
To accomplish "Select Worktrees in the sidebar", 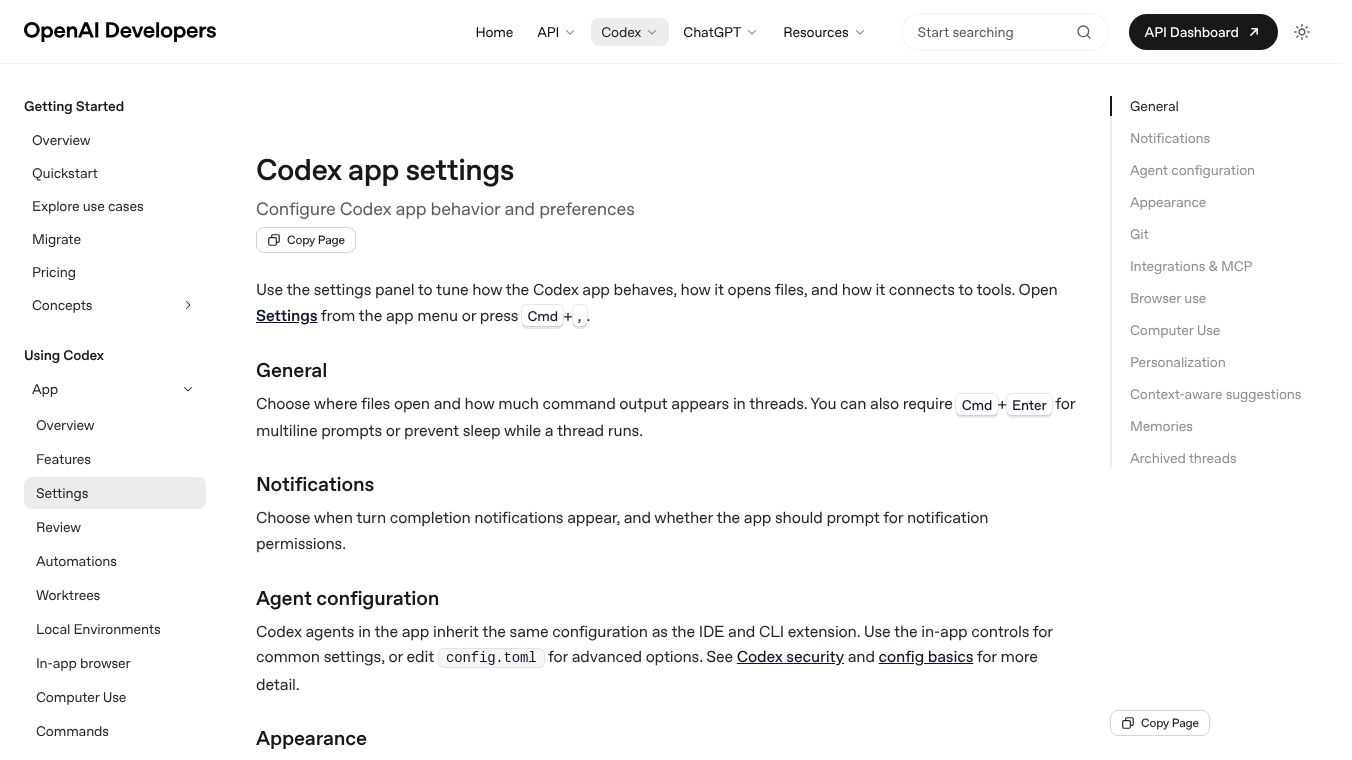I will tap(68, 595).
